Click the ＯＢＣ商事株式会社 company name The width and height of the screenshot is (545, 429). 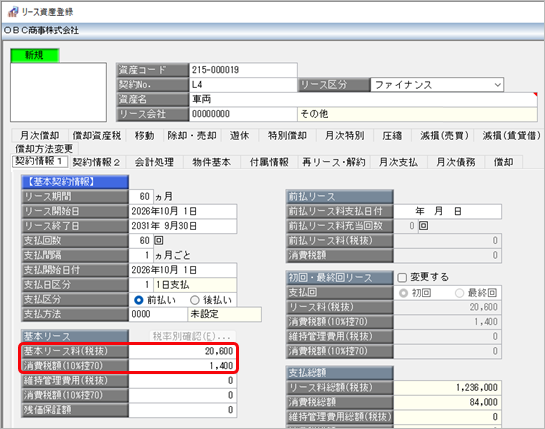(41, 30)
